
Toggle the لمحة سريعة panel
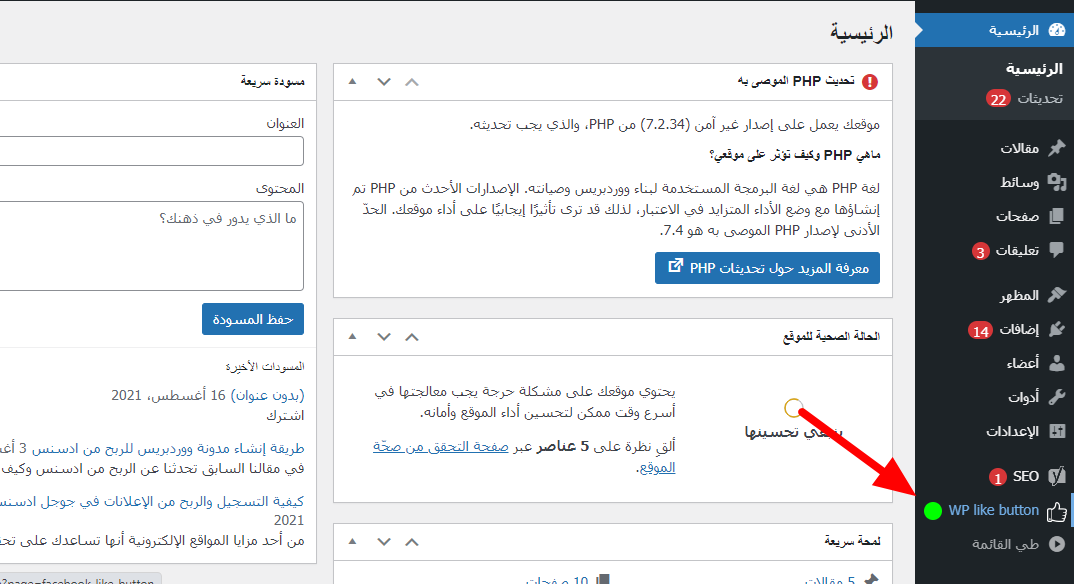[x=352, y=541]
